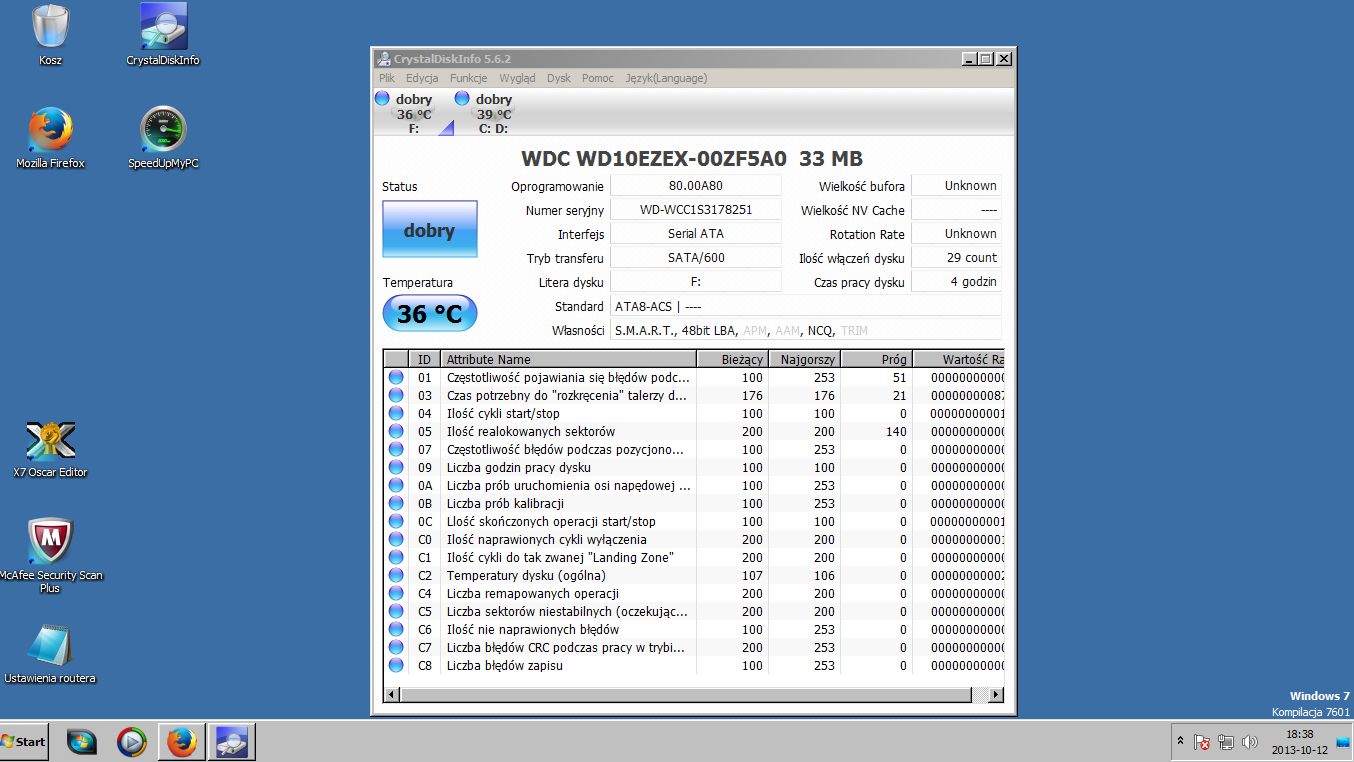Click the Czas pracy dysku field 4 godzin

pyautogui.click(x=956, y=282)
